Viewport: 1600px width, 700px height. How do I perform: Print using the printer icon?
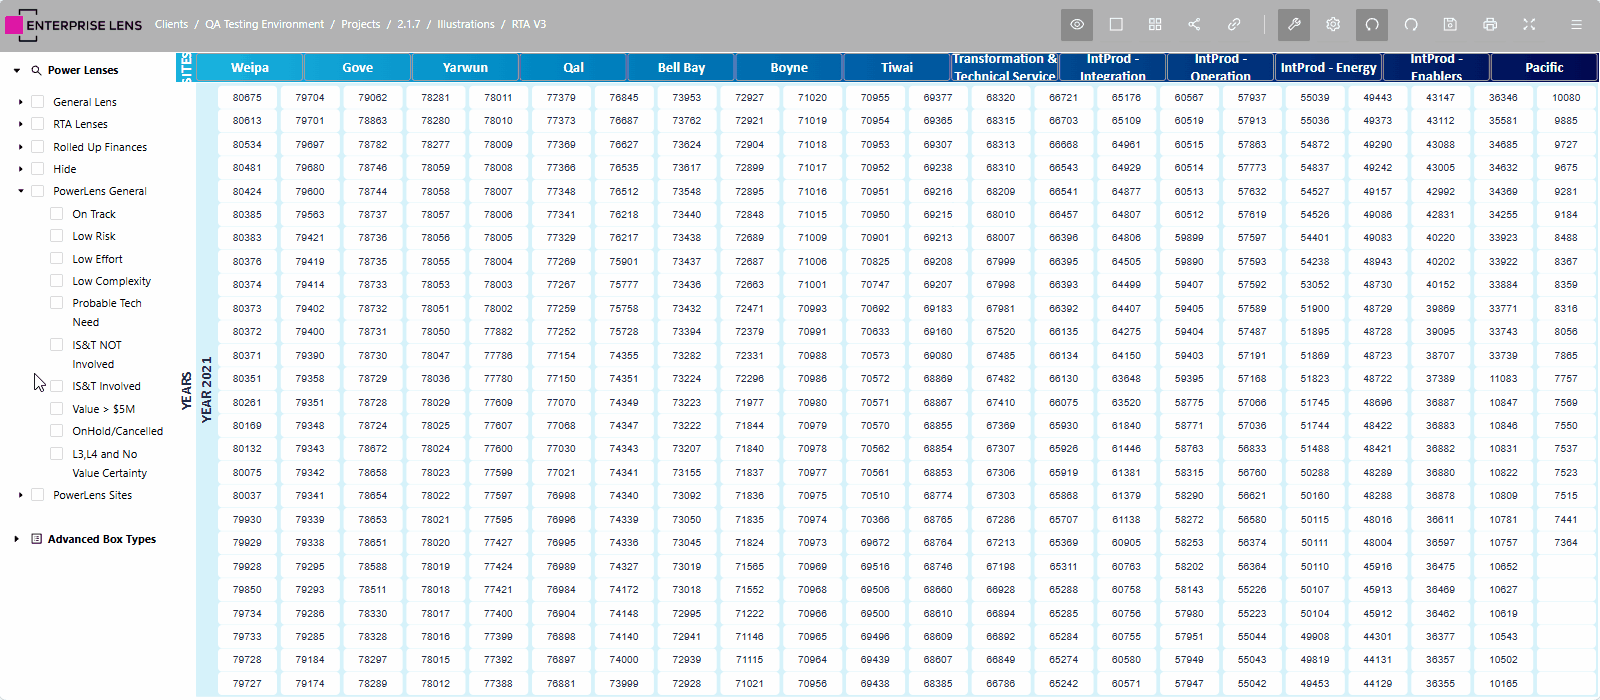point(1490,24)
